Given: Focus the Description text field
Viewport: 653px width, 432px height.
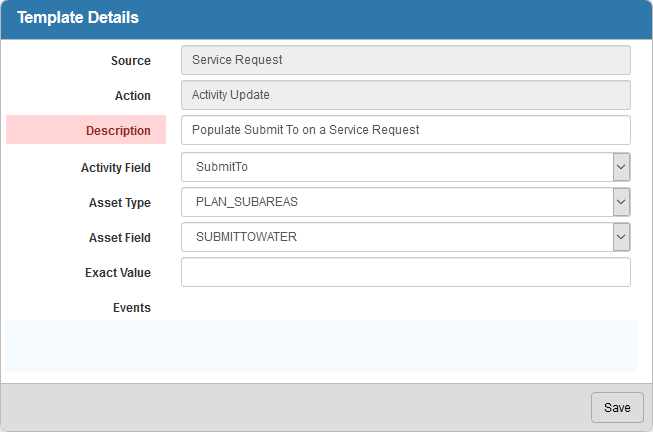Looking at the screenshot, I should point(406,130).
